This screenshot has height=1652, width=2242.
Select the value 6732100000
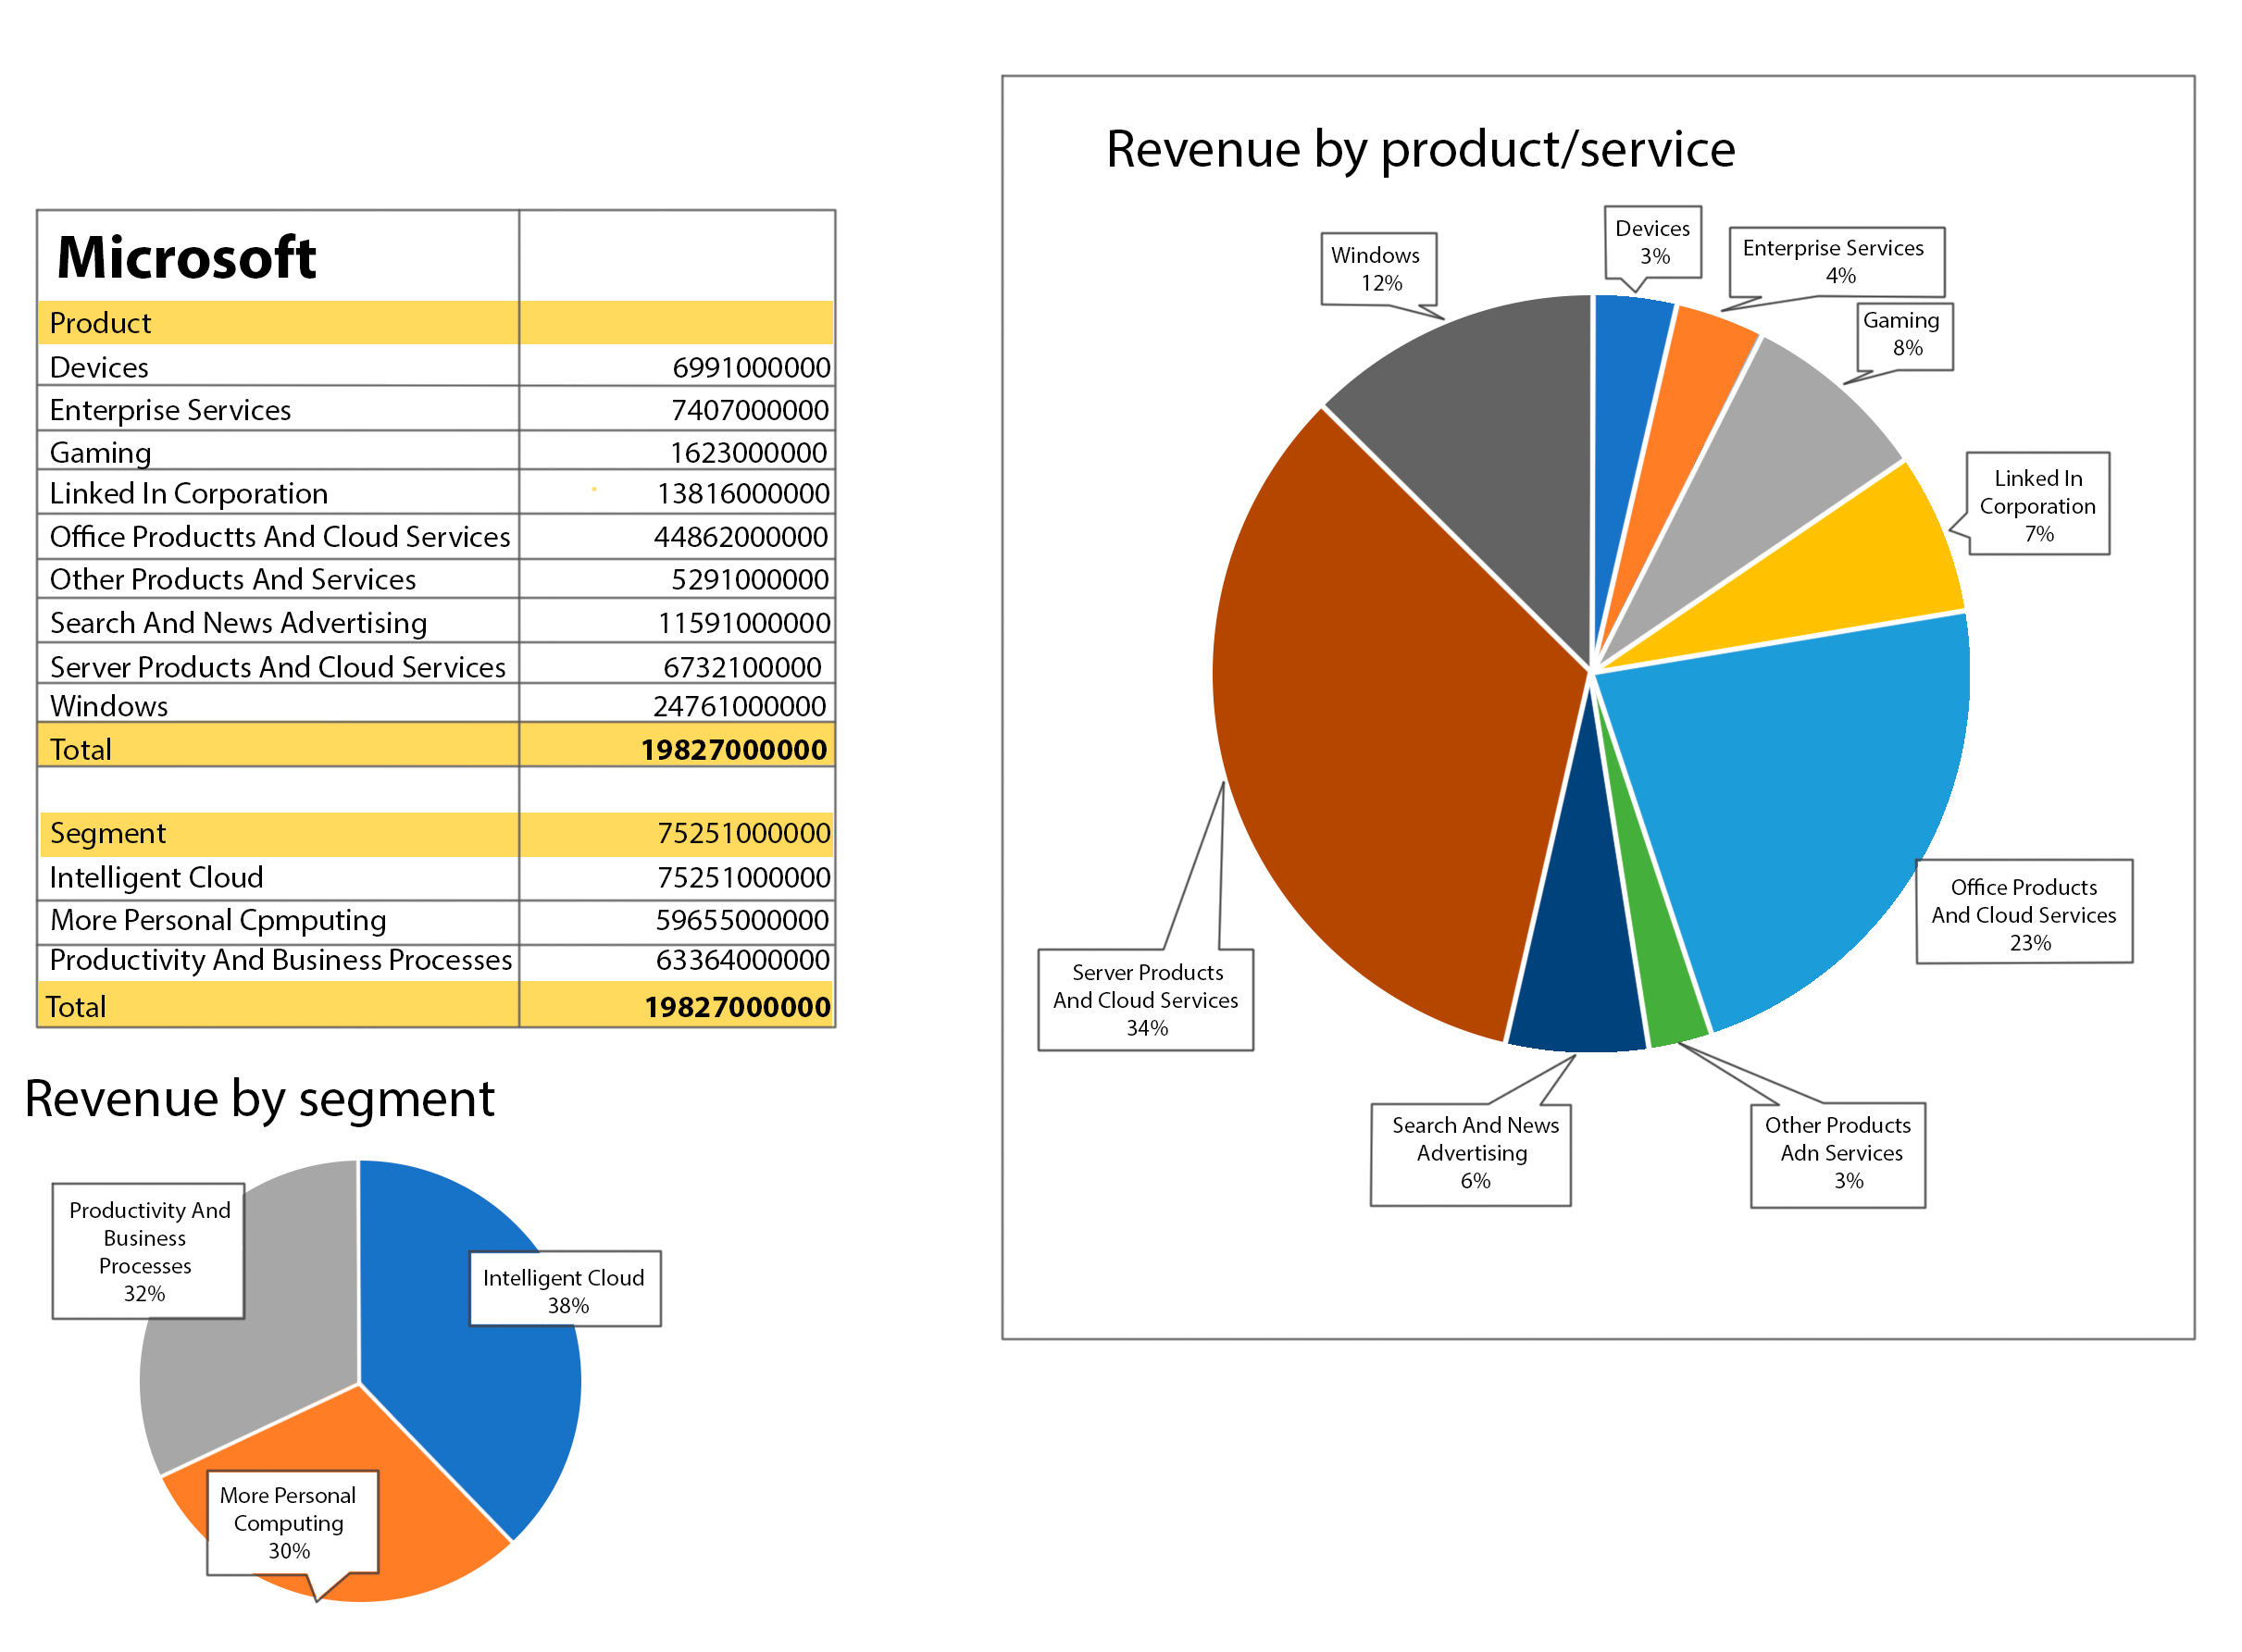coord(742,667)
